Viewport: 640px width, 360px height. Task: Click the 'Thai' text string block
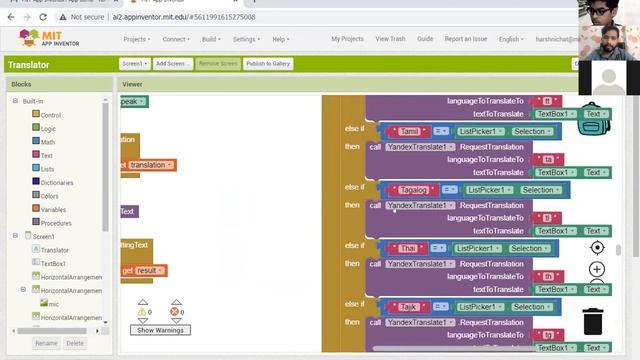(407, 248)
